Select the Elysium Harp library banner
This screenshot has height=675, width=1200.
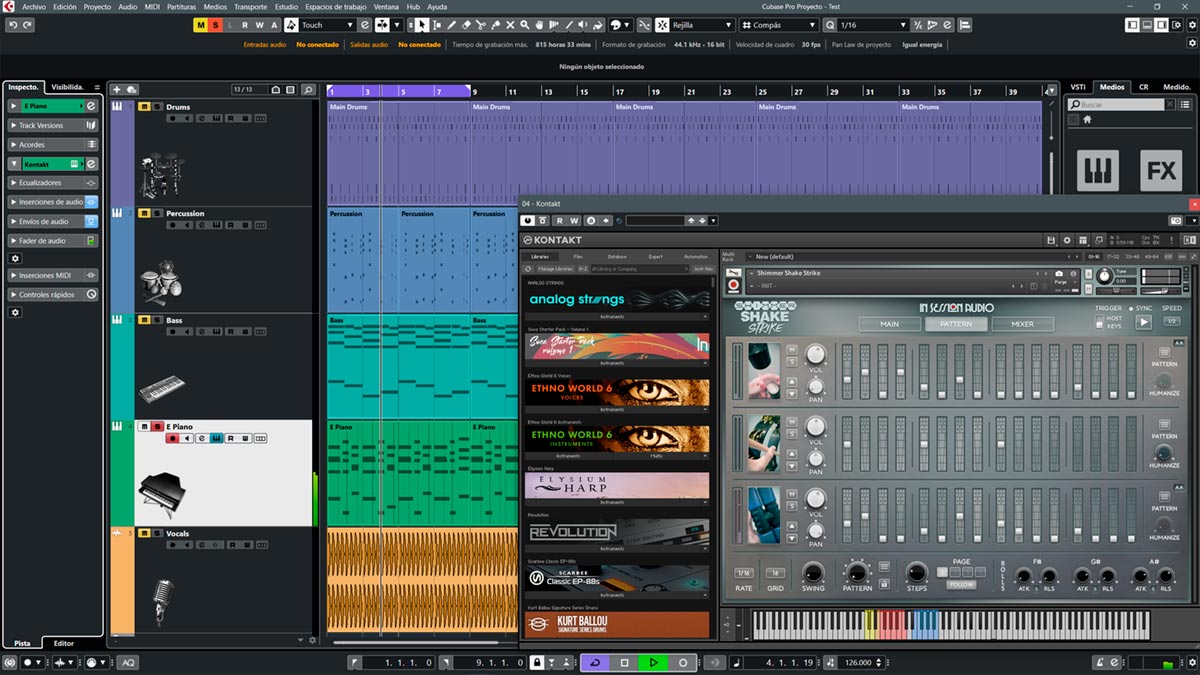(617, 485)
